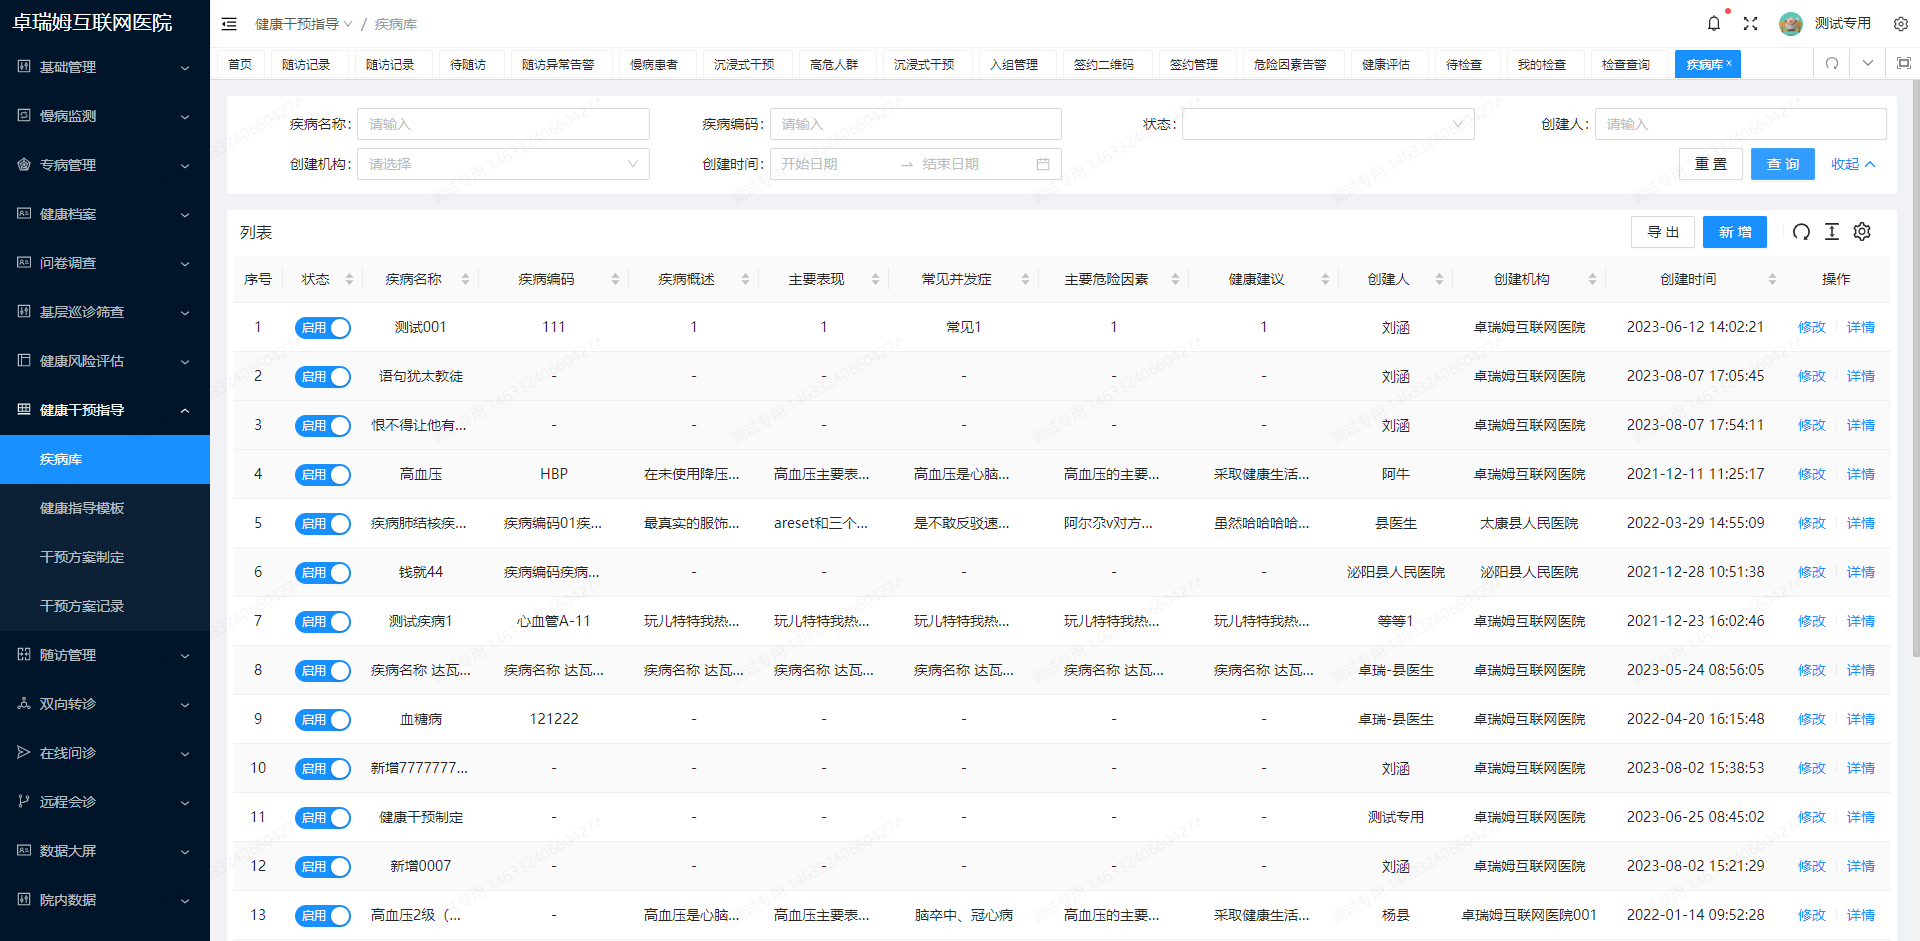The height and width of the screenshot is (941, 1920).
Task: Export the list with 导出
Action: pyautogui.click(x=1663, y=232)
